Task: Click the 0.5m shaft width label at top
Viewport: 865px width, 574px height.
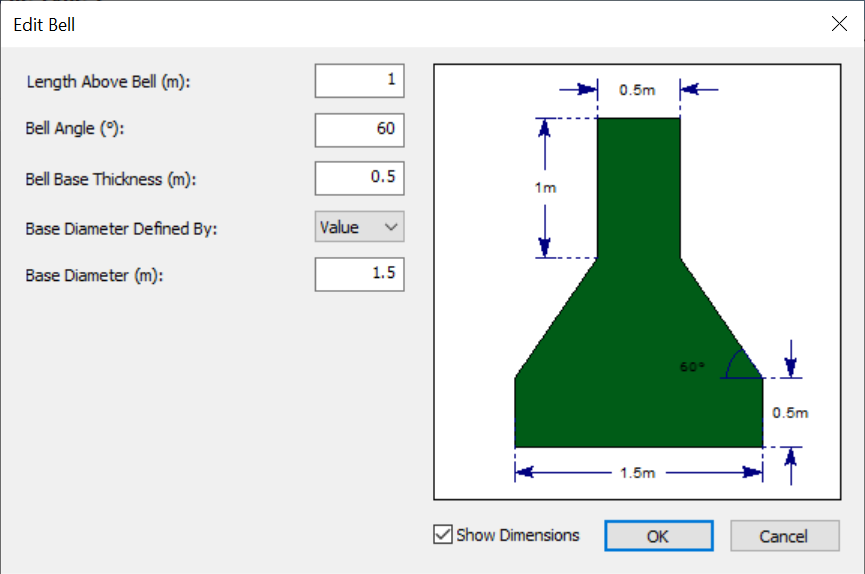Action: point(637,90)
